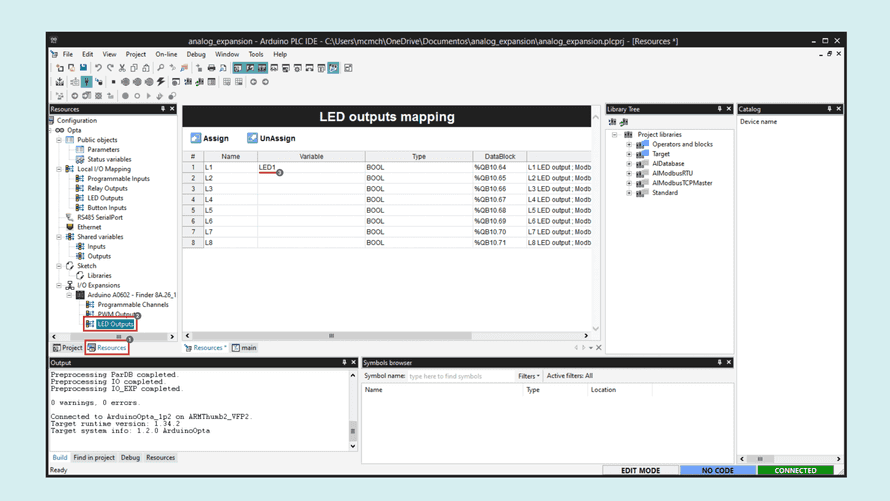
Task: Click the Assign button
Action: pos(209,138)
